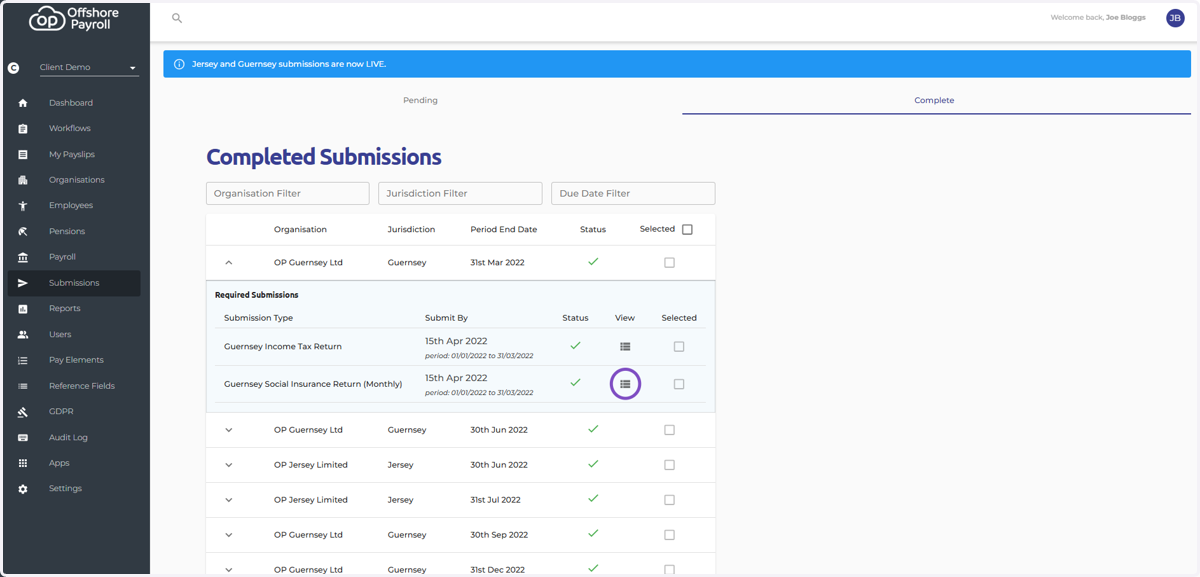Click the Reports chart icon
The height and width of the screenshot is (577, 1200).
[23, 309]
